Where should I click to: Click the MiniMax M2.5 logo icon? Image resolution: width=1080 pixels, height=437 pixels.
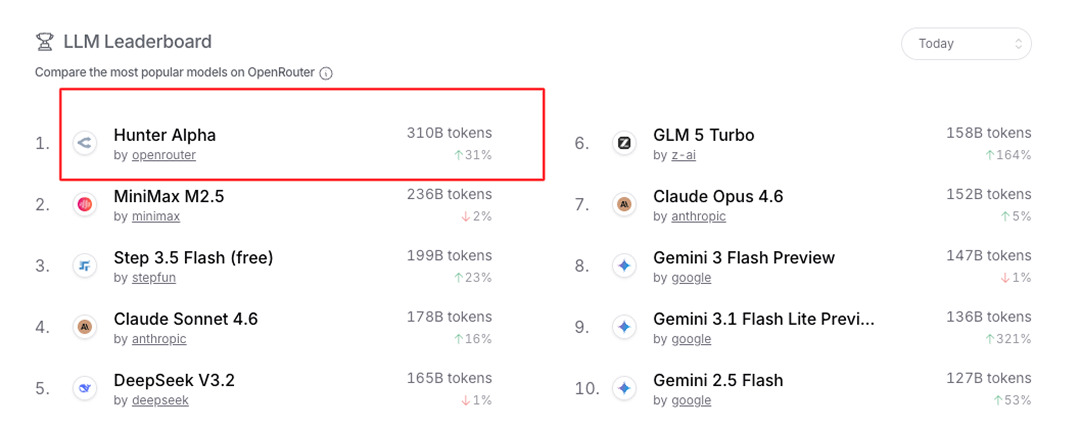click(85, 205)
